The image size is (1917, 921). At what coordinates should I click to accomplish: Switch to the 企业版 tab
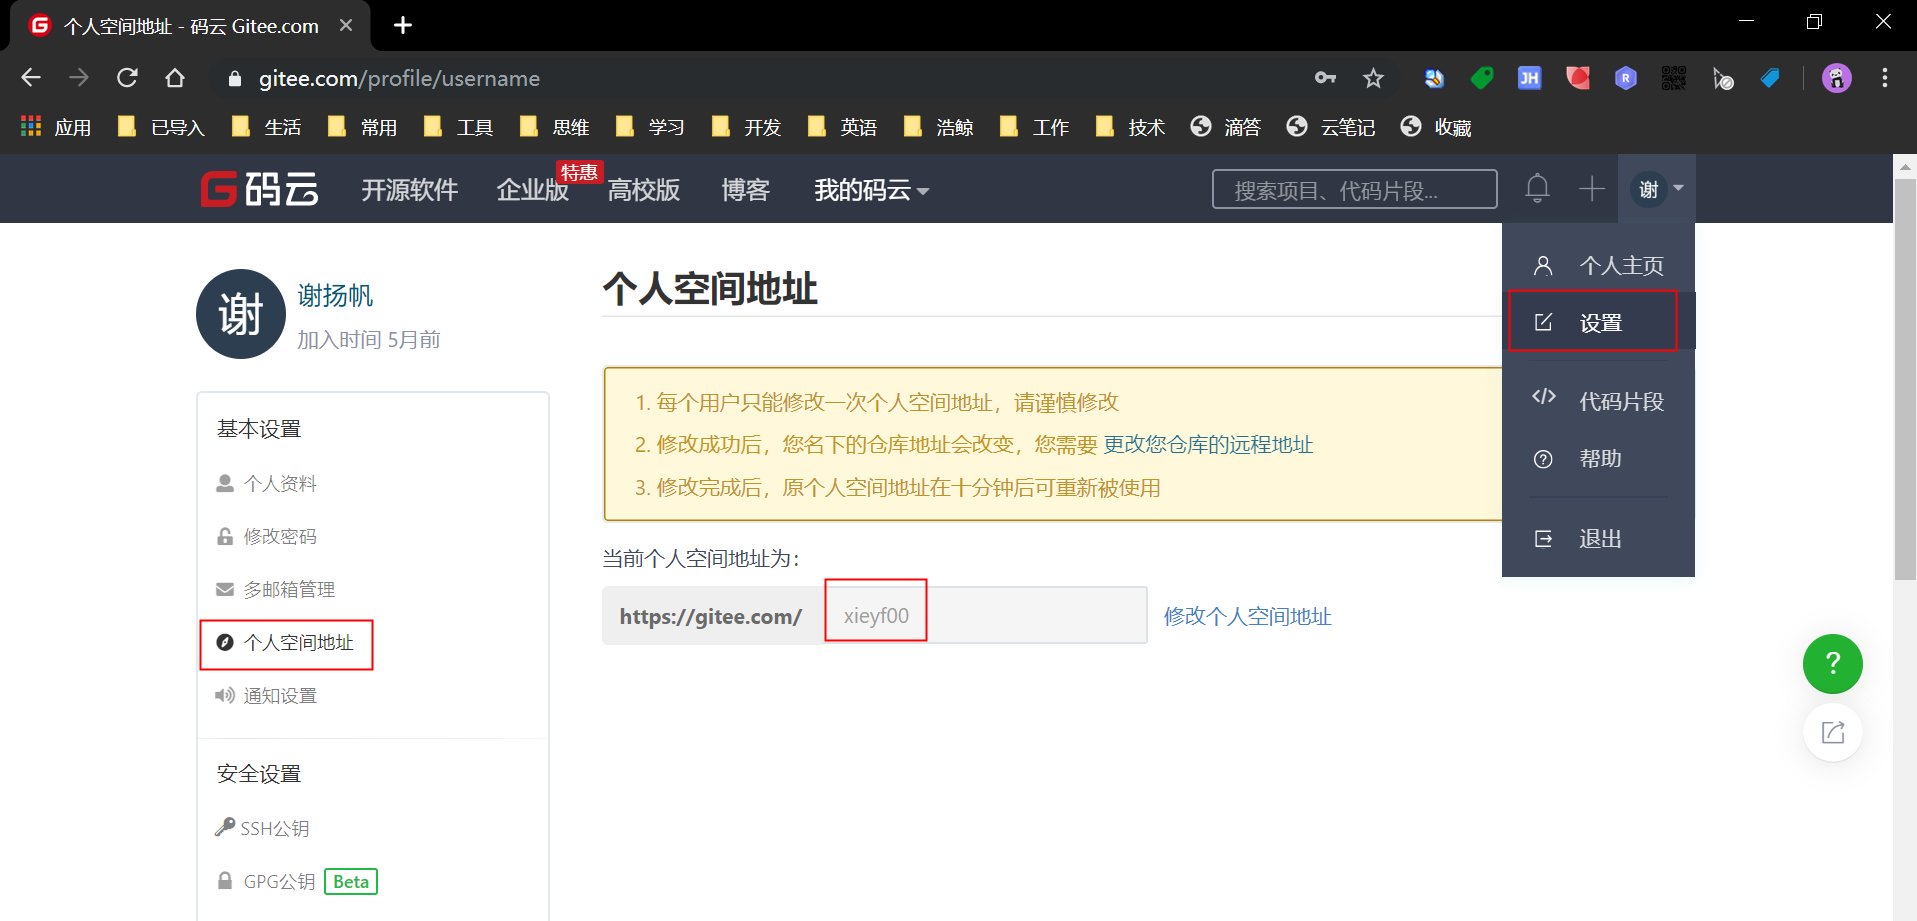pos(531,190)
